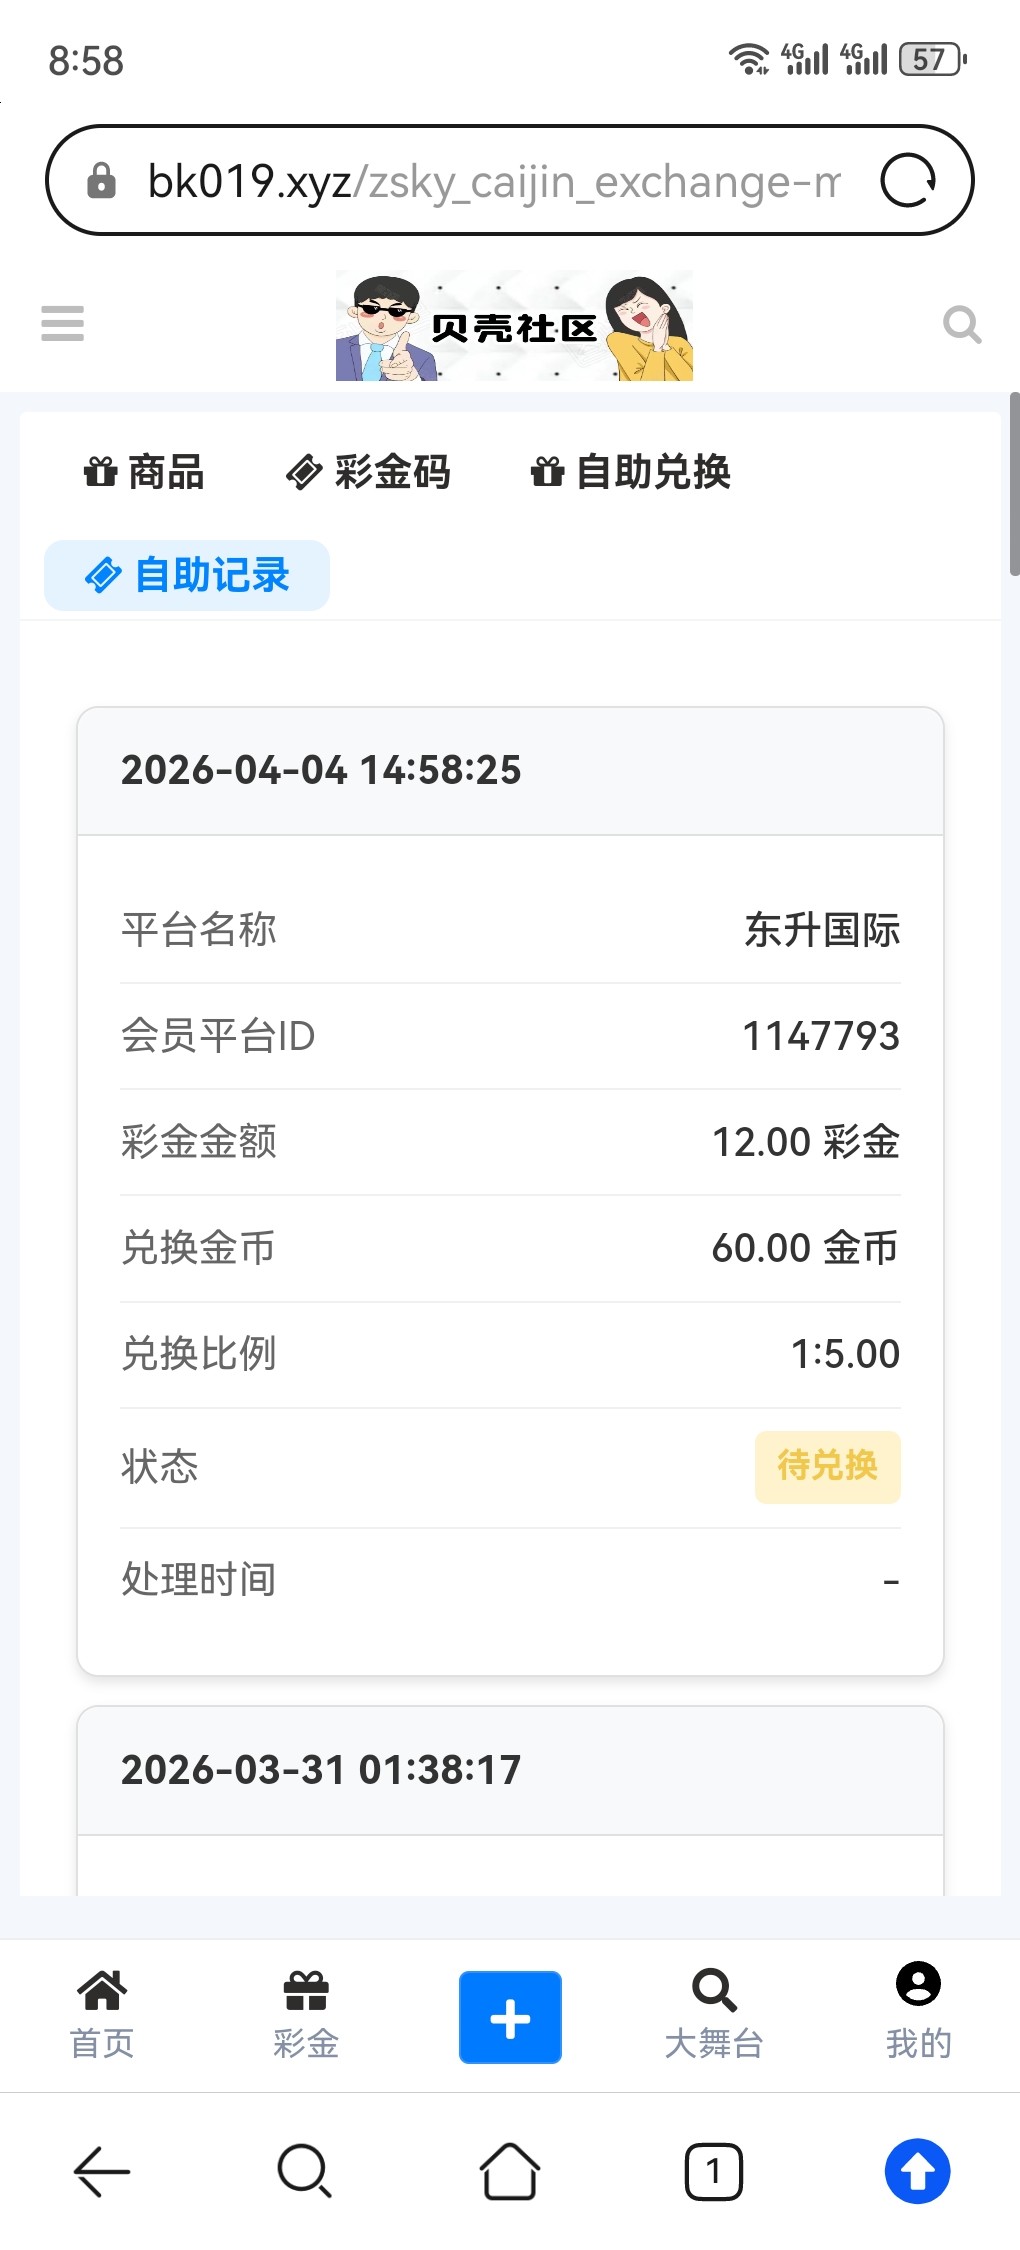Switch to 彩金码 tab
The width and height of the screenshot is (1020, 2250).
368,472
